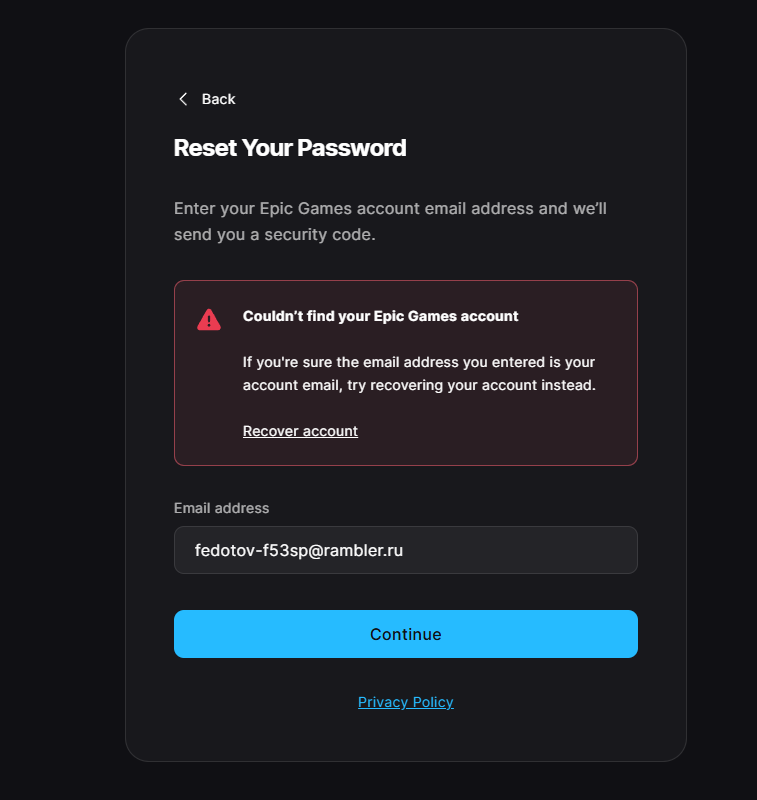This screenshot has height=800, width=757.
Task: Click dark page background outside the dialog card
Action: click(61, 398)
